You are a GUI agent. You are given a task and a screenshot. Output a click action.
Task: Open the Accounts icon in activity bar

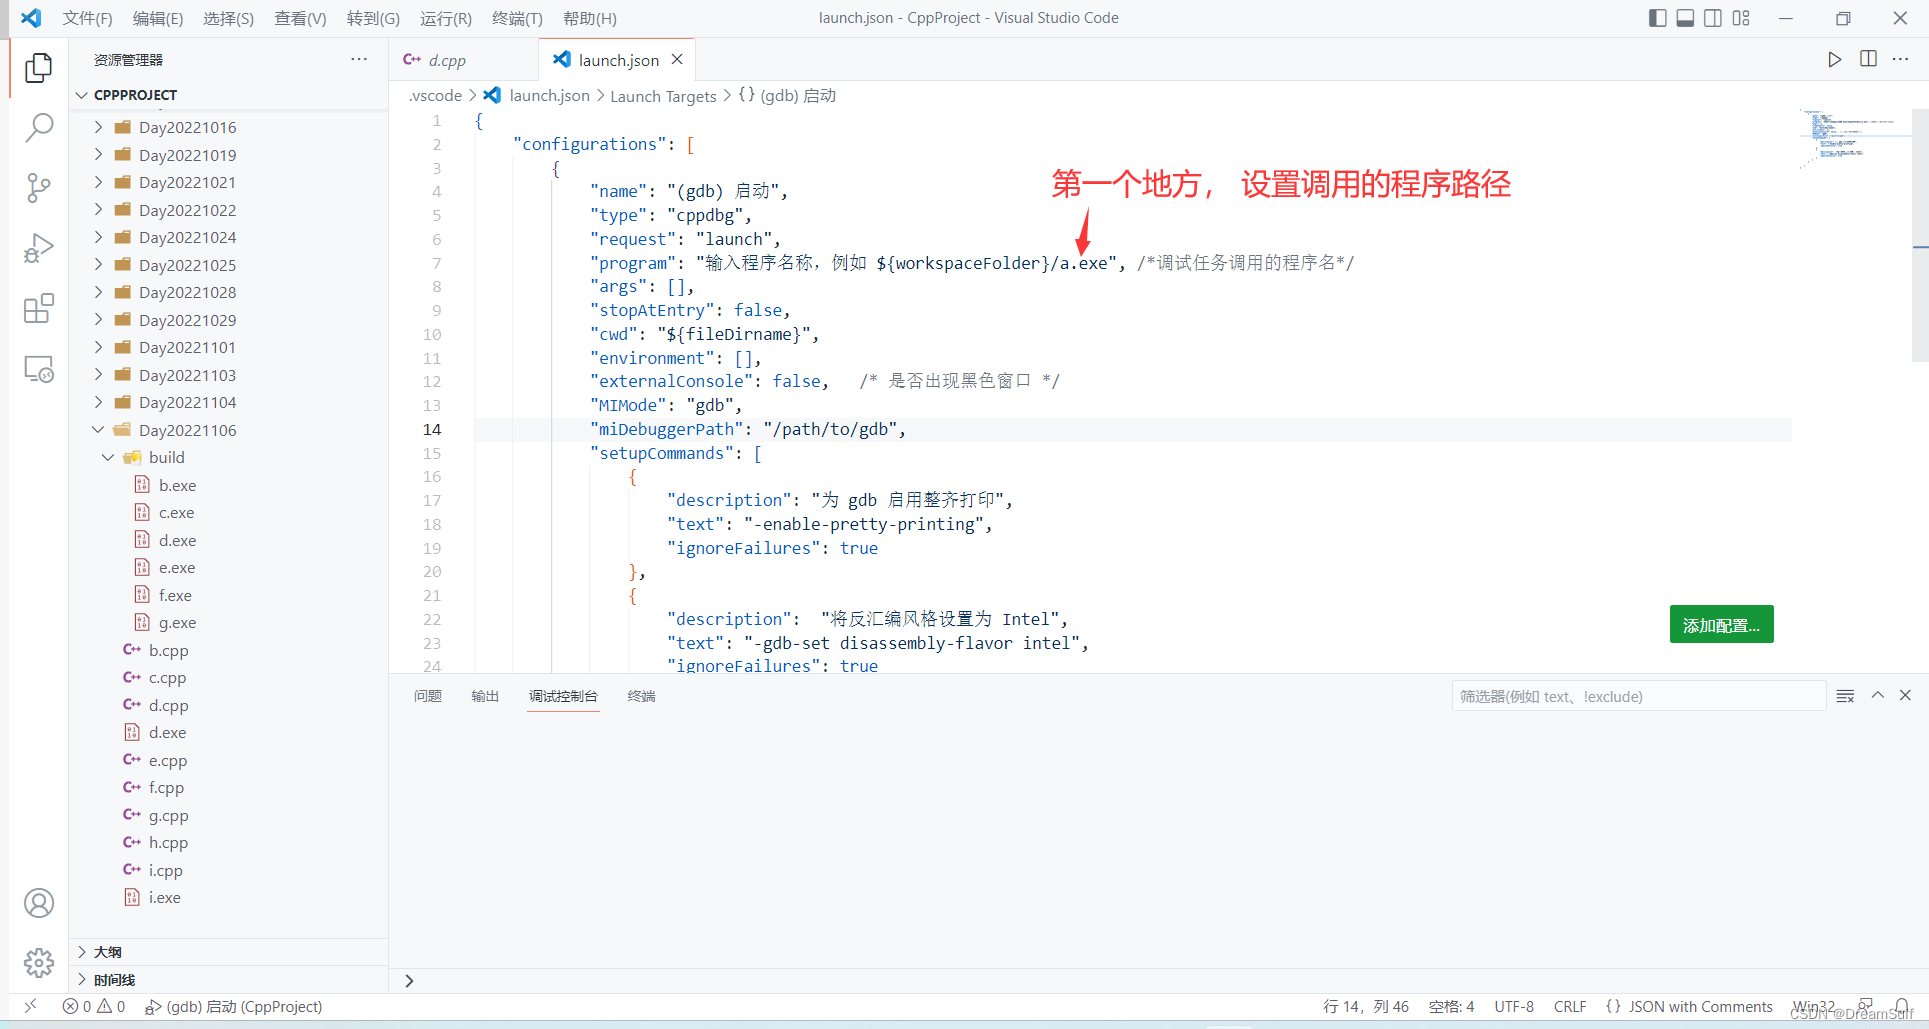pos(39,903)
